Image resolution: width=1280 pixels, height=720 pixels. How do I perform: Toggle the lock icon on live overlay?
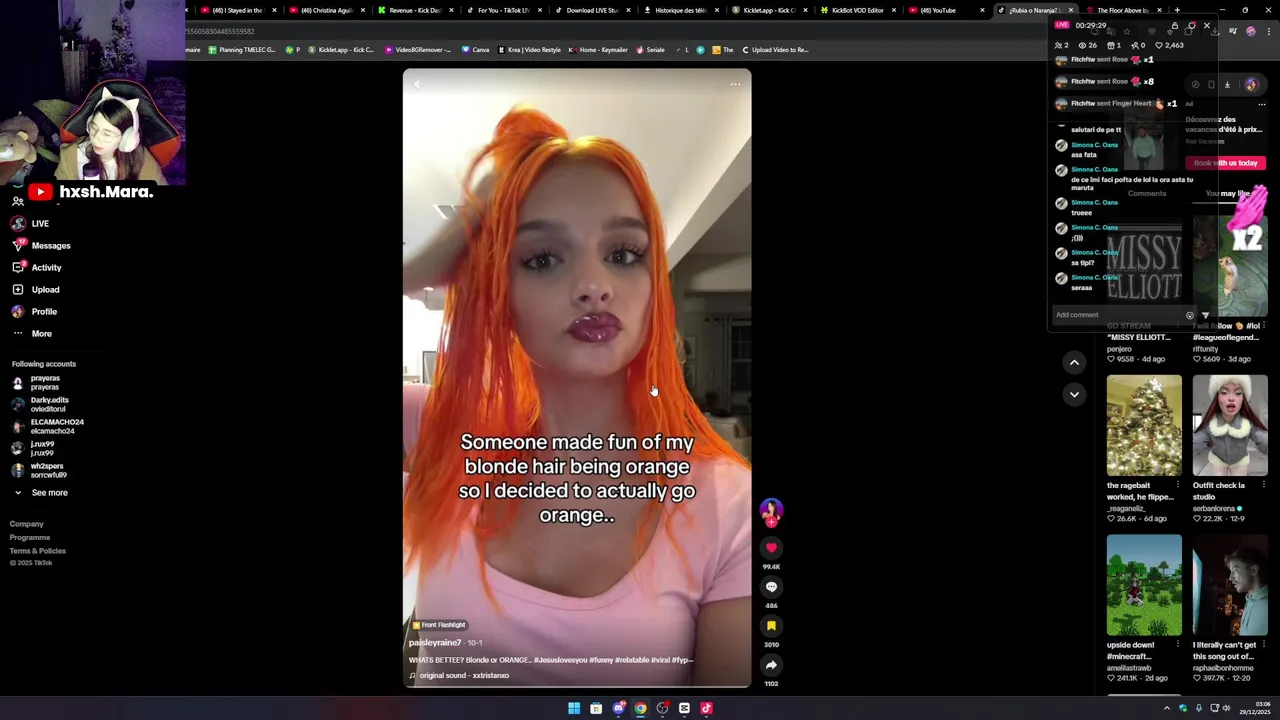coord(1175,25)
